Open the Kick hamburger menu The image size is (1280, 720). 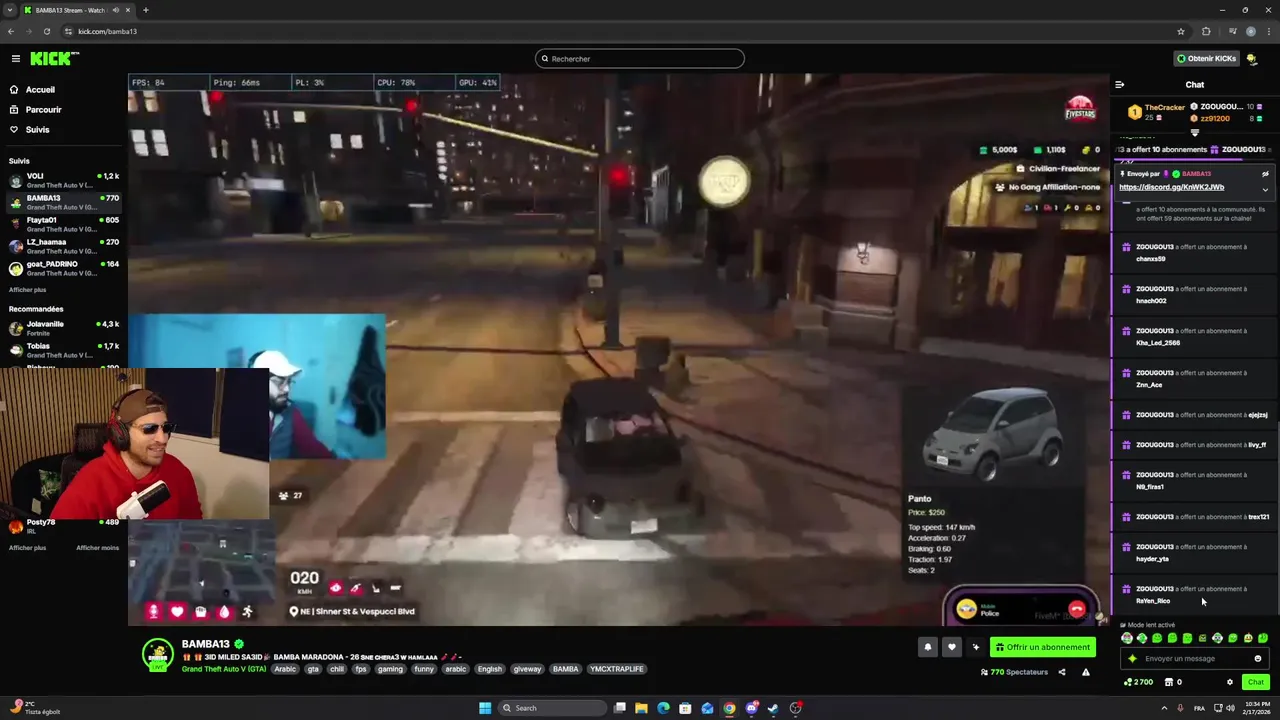coord(16,59)
